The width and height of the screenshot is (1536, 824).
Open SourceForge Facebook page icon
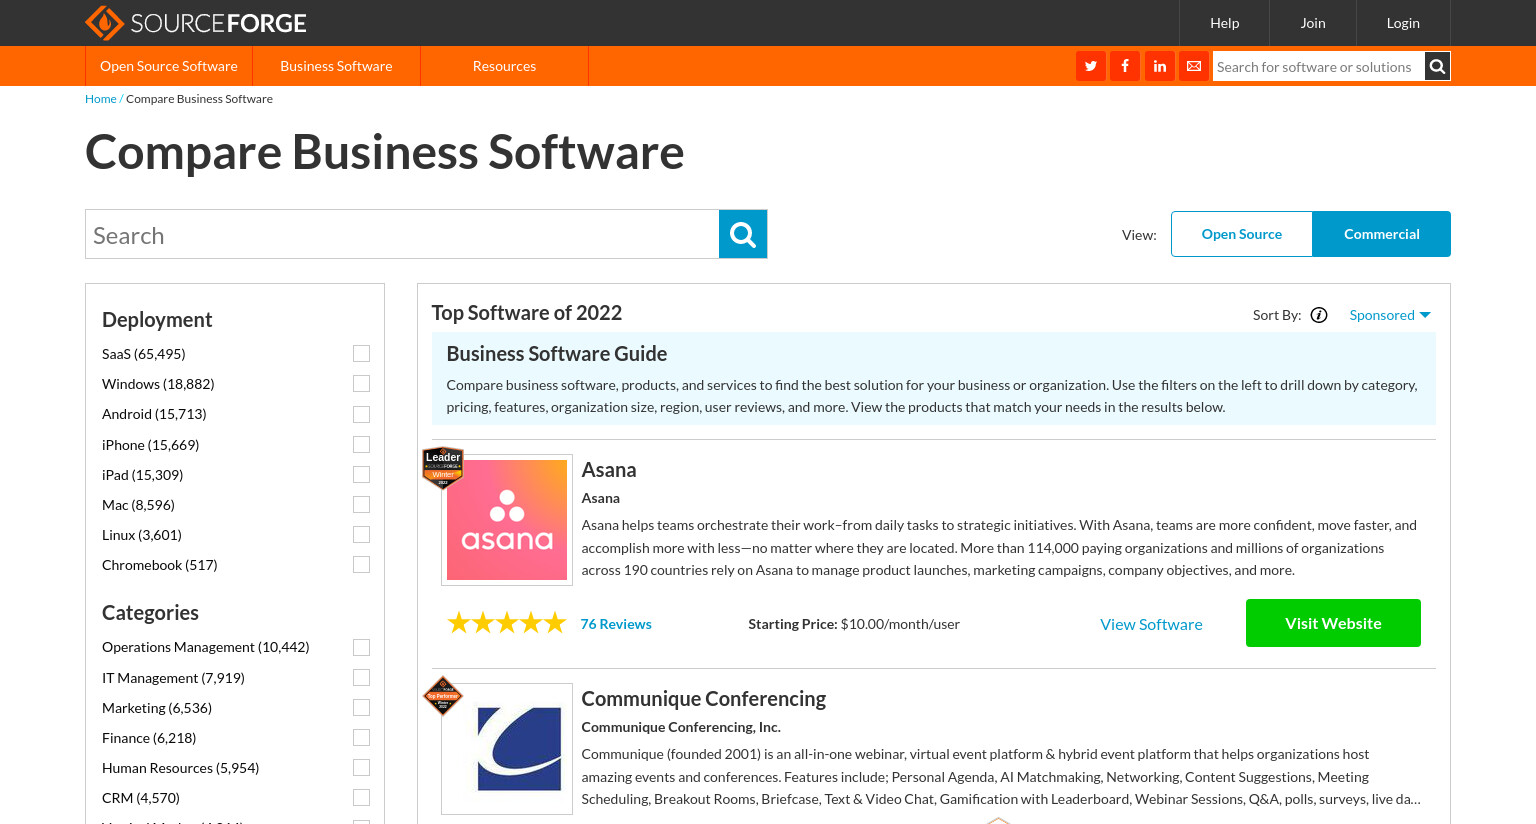1125,66
